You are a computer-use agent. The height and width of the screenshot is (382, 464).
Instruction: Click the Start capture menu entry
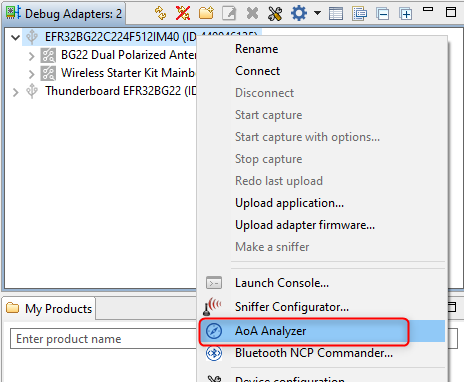click(268, 115)
